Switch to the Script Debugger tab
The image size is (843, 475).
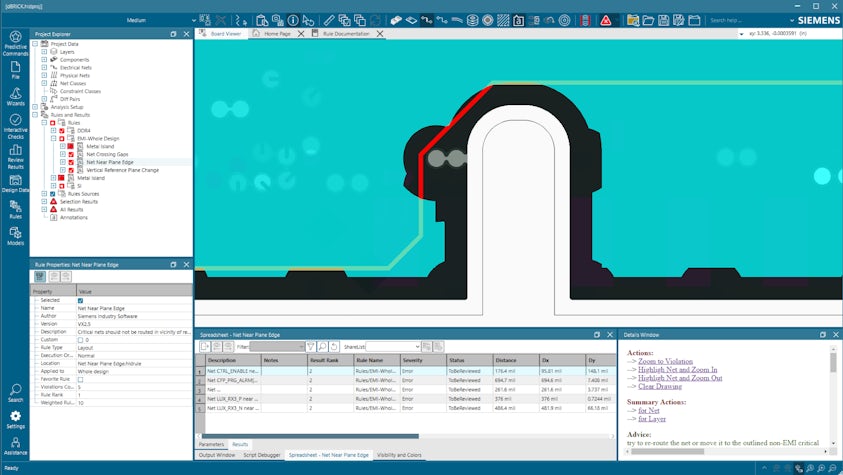[x=262, y=455]
